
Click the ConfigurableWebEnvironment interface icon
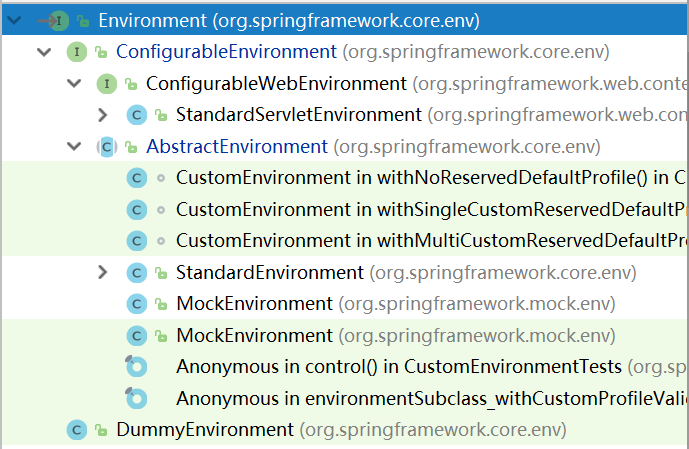(106, 83)
